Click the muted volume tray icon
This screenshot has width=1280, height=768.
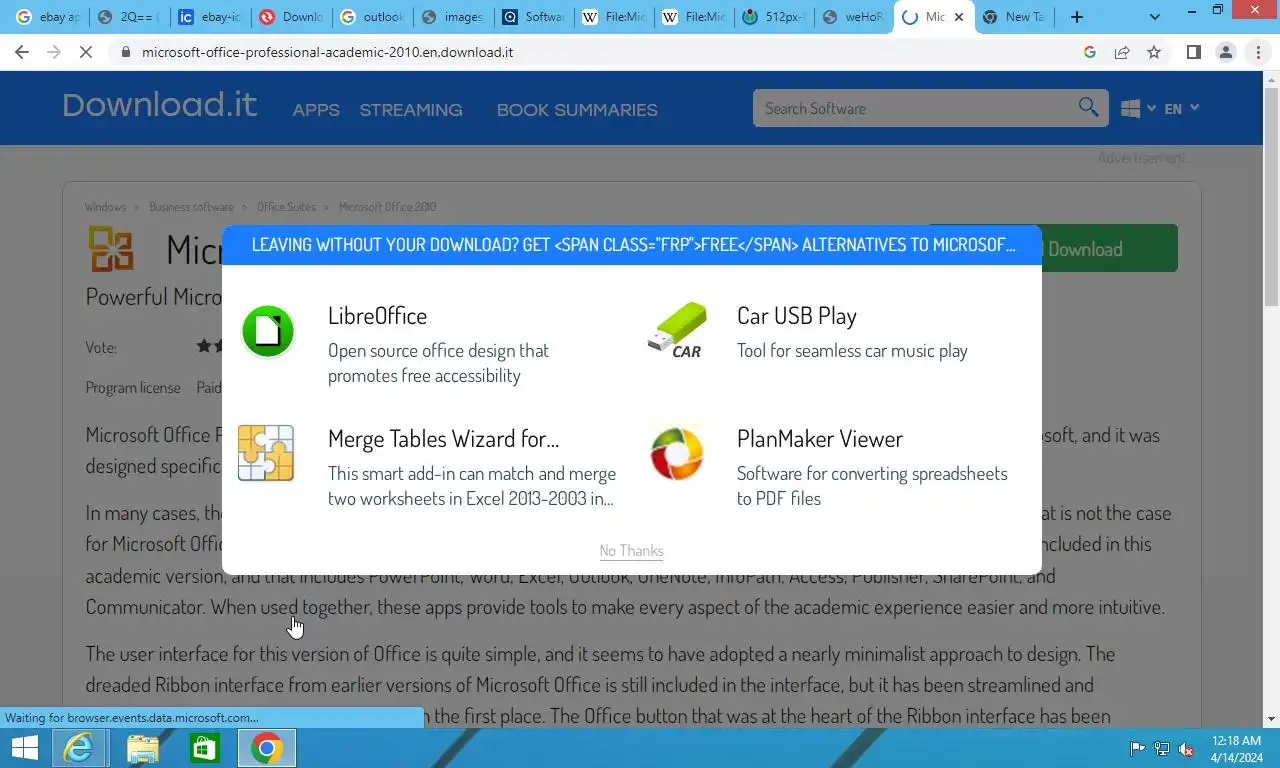tap(1187, 749)
